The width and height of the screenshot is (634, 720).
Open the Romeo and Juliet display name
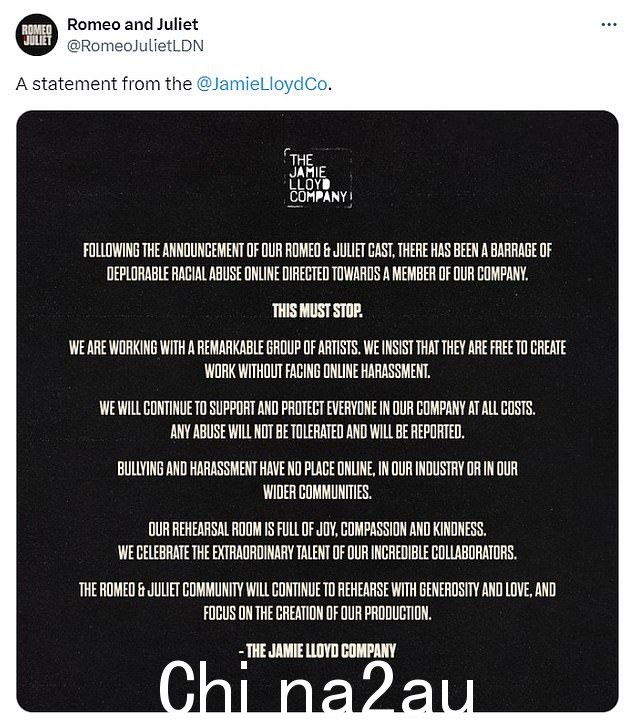[x=133, y=24]
